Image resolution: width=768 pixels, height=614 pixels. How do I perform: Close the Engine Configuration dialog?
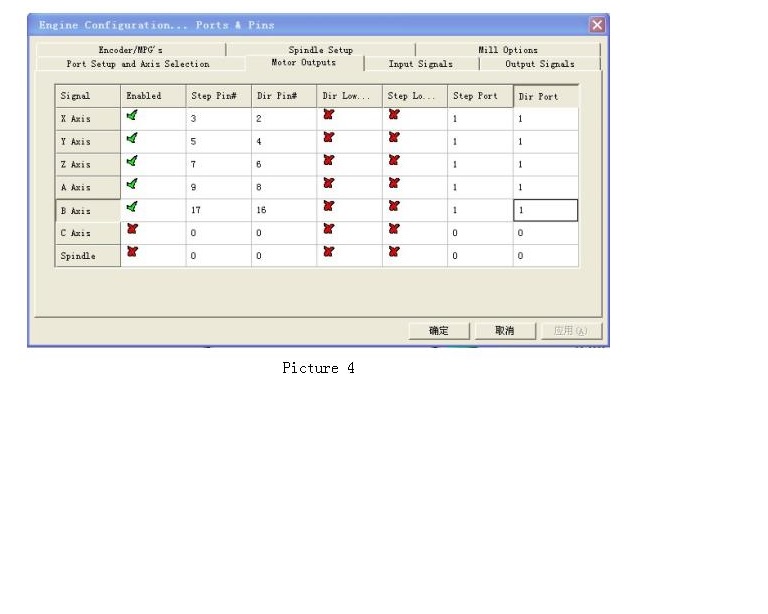pyautogui.click(x=597, y=24)
